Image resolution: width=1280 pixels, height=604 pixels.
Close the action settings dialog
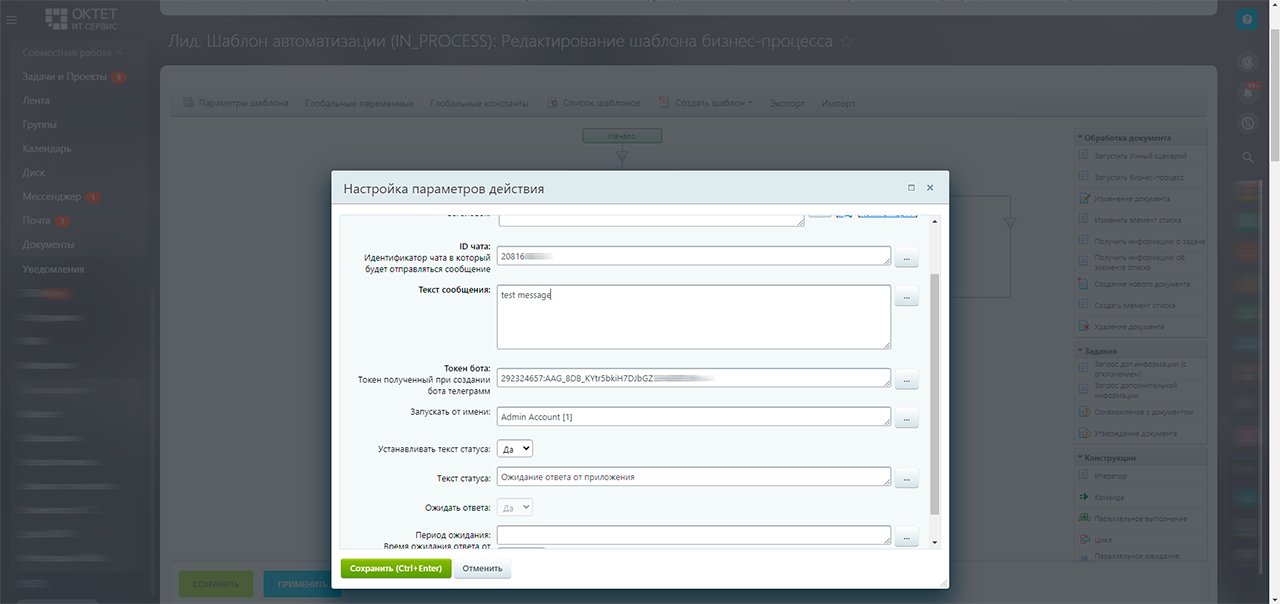[x=930, y=188]
